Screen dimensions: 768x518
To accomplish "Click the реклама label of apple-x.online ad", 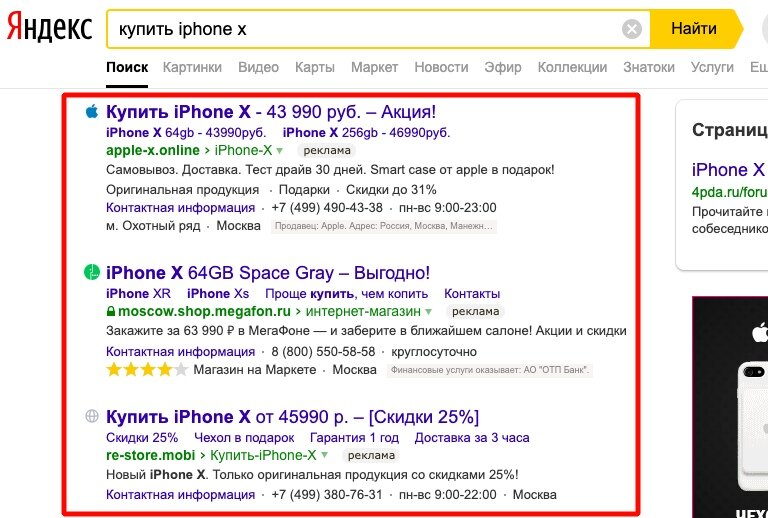I will [x=327, y=150].
